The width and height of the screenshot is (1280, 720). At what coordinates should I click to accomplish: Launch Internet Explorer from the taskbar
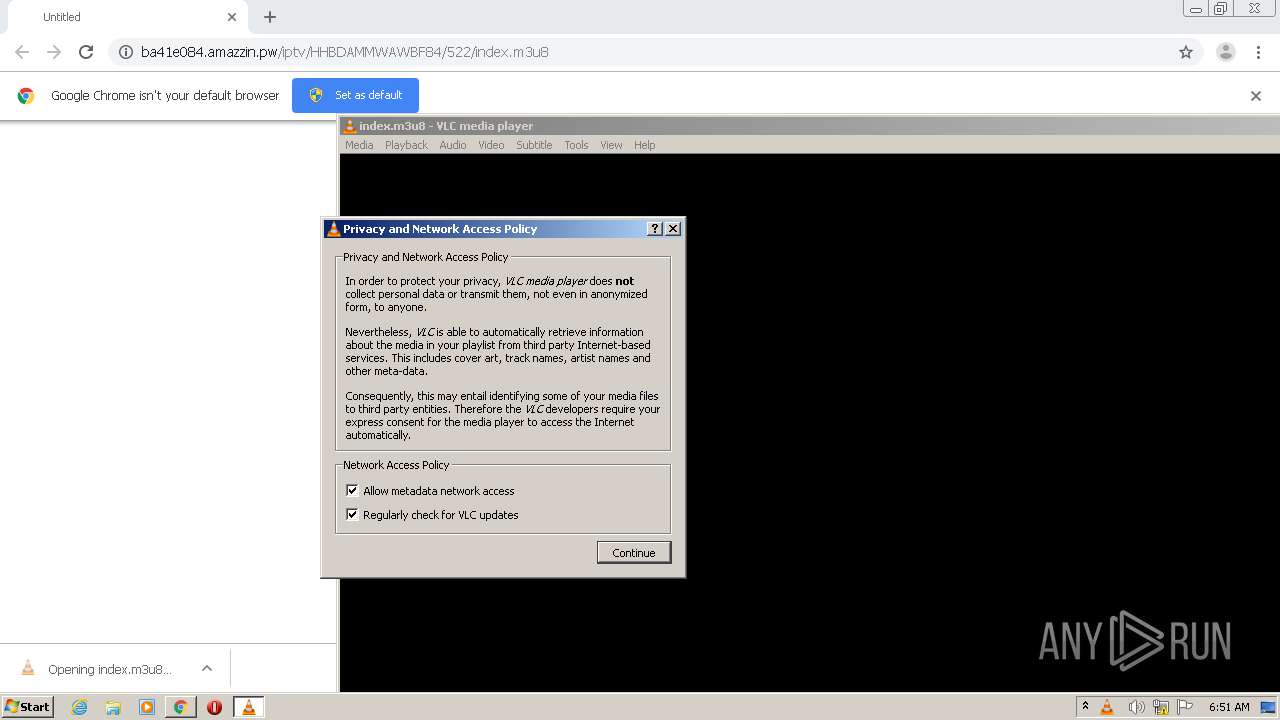click(x=79, y=707)
